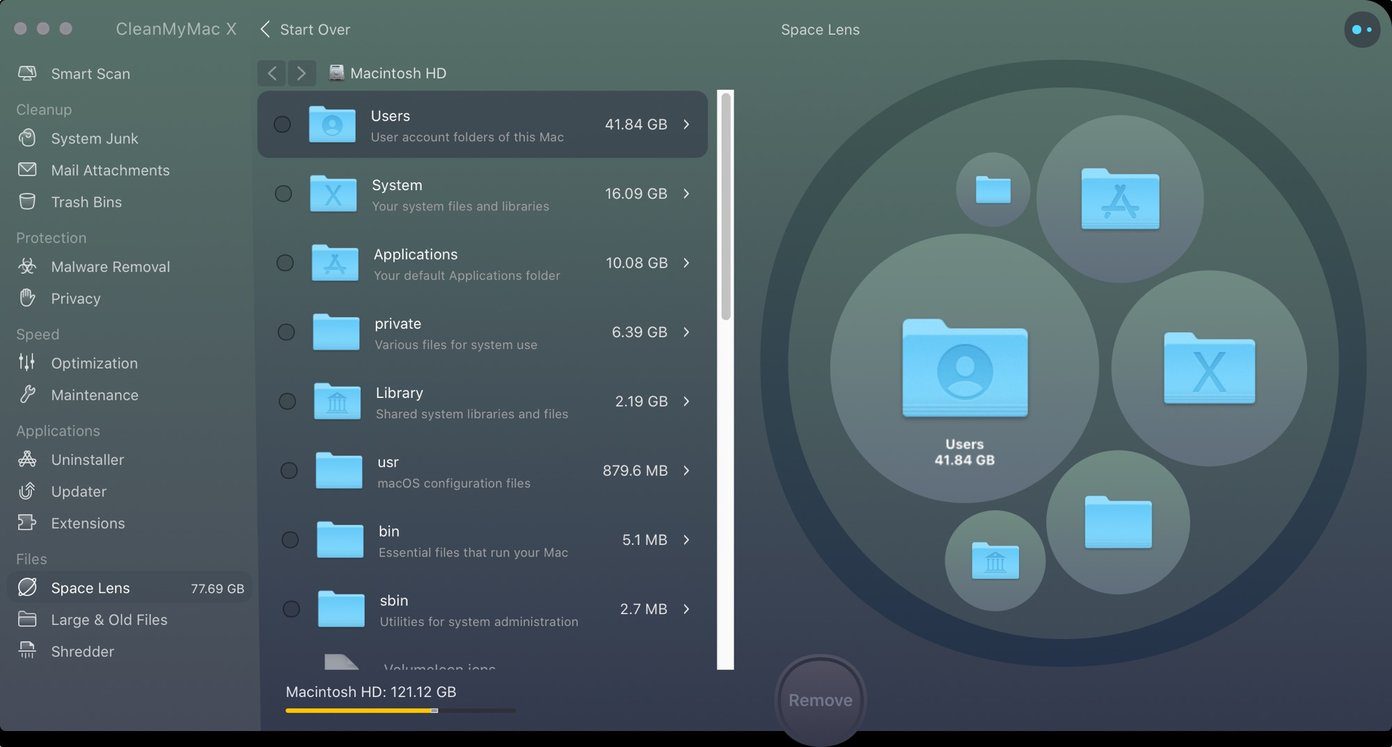Click the Maintenance wrench icon
The image size is (1392, 747).
coord(28,395)
